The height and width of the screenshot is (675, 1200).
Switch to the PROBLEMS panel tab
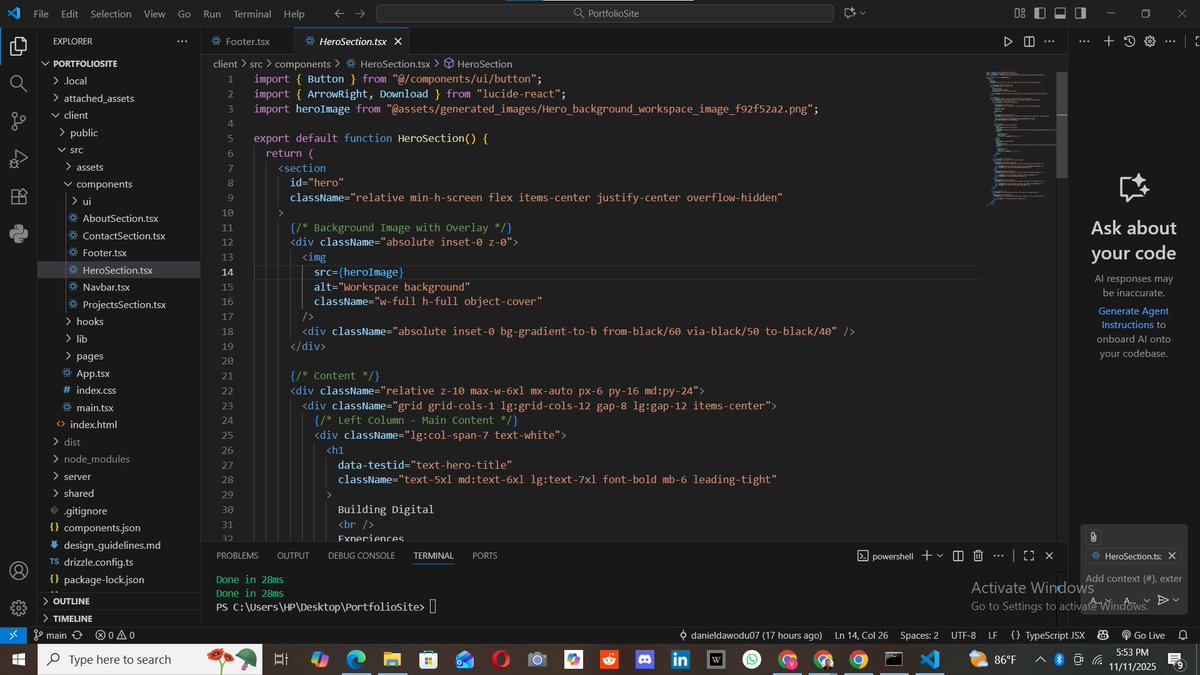point(237,555)
